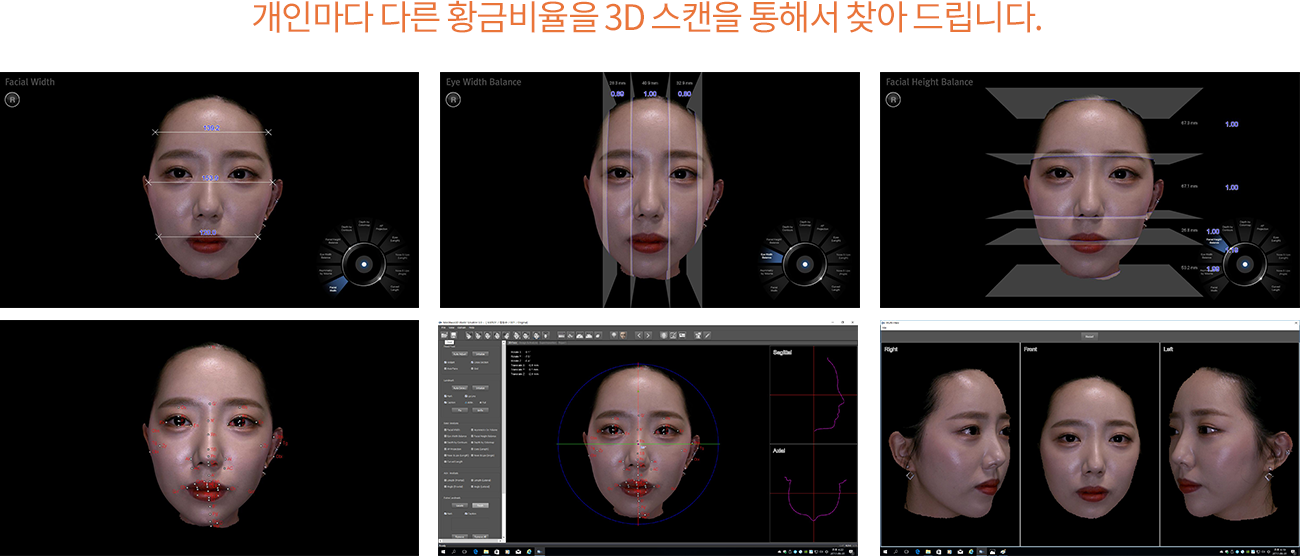Viewport: 1300px width, 556px height.
Task: Open File Explorer in analysis window taskbar
Action: point(486,551)
